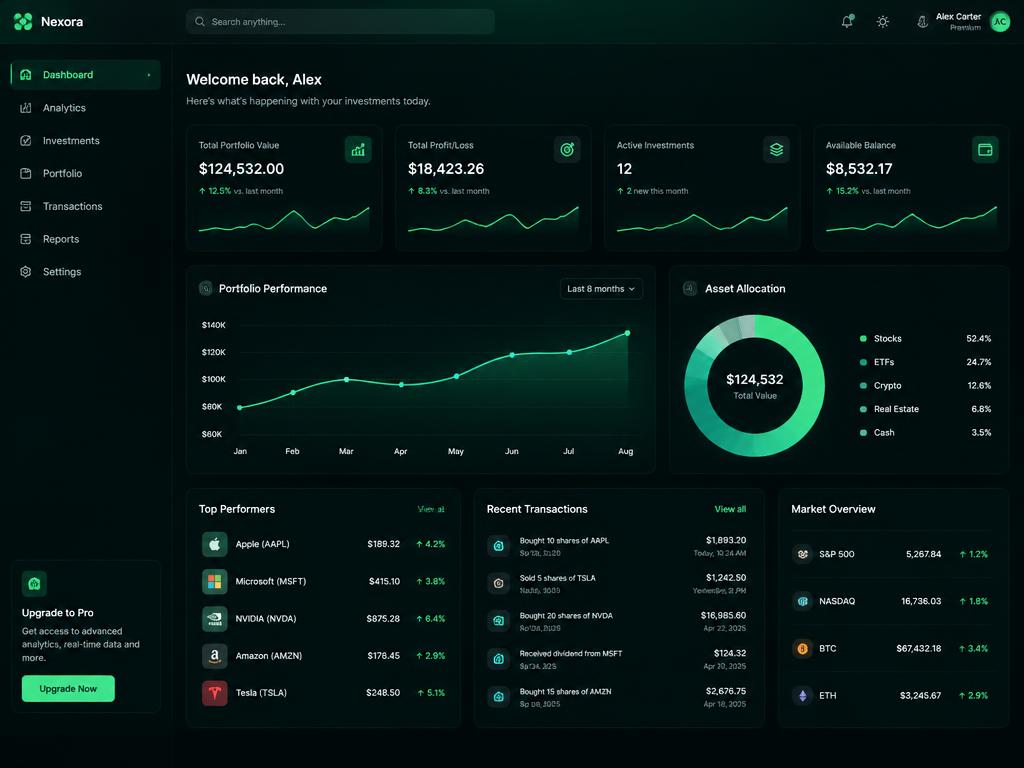
Task: Click the Amazon logo icon
Action: coord(214,656)
